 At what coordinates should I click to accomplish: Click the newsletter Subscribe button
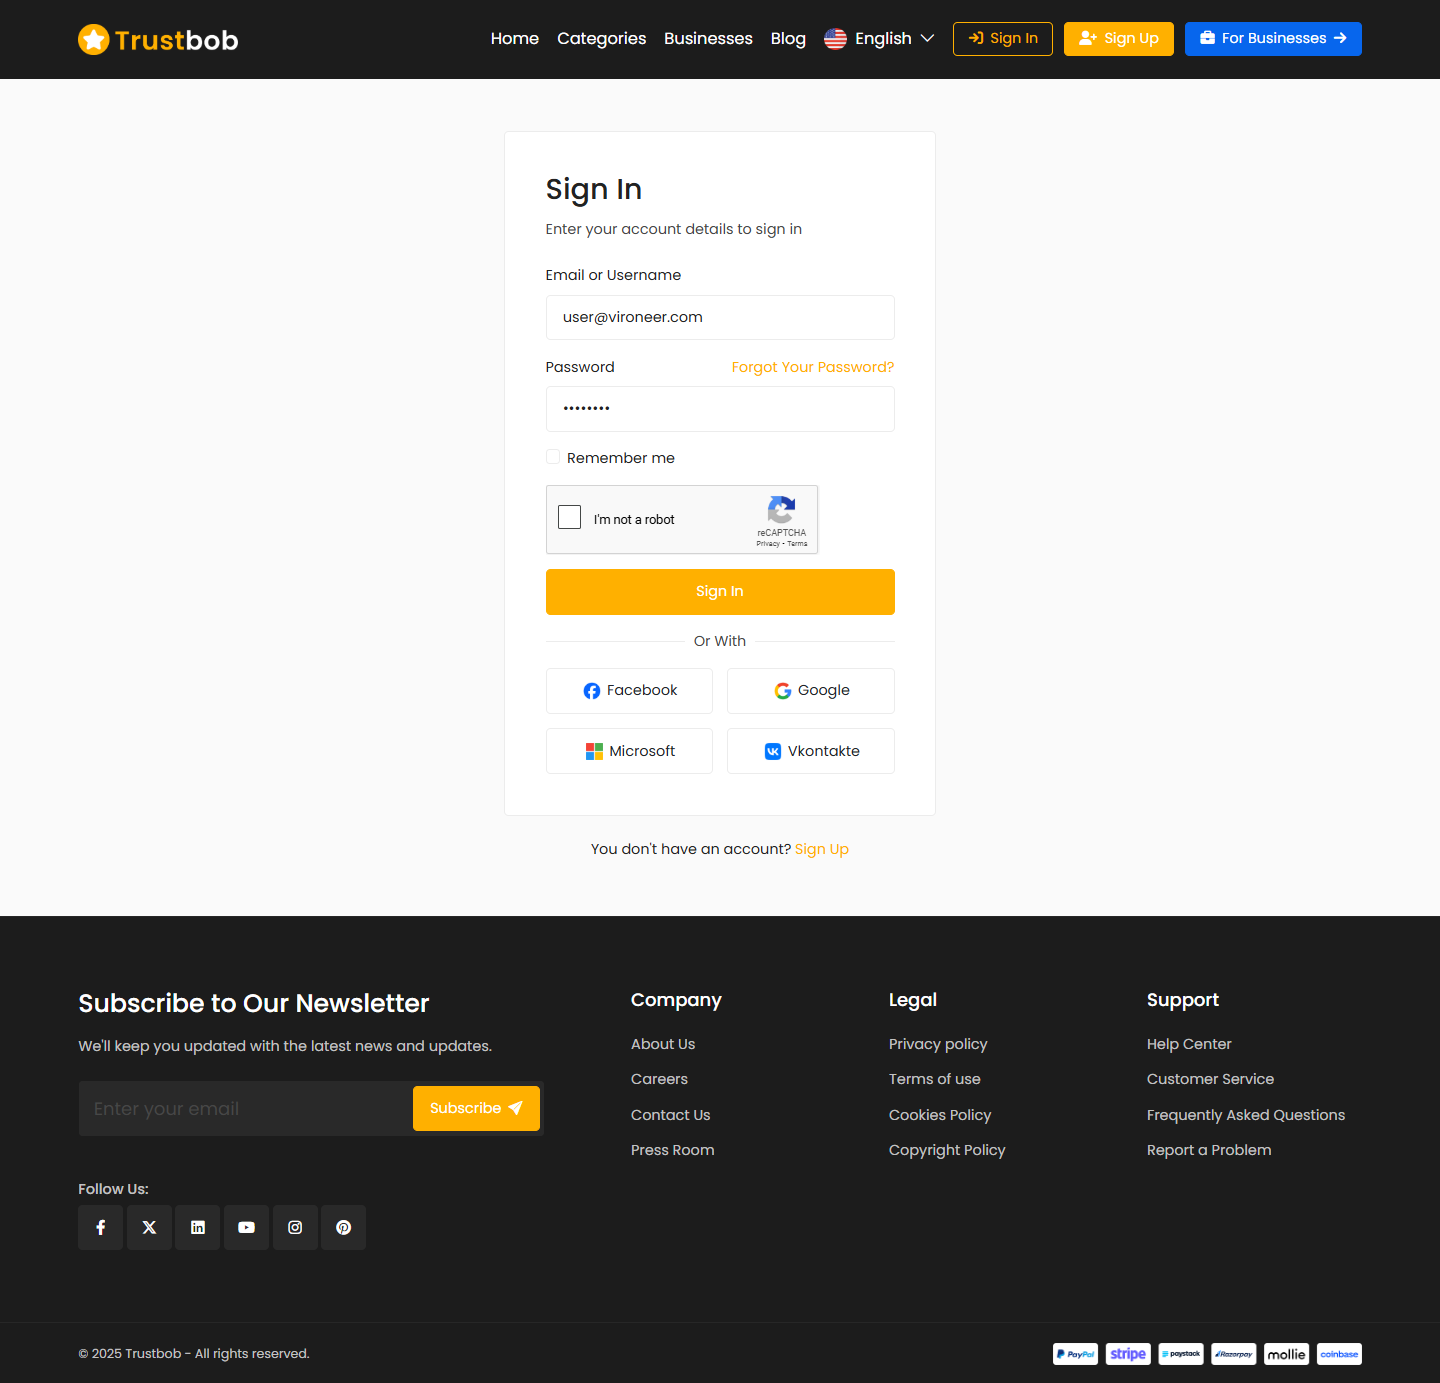(476, 1109)
